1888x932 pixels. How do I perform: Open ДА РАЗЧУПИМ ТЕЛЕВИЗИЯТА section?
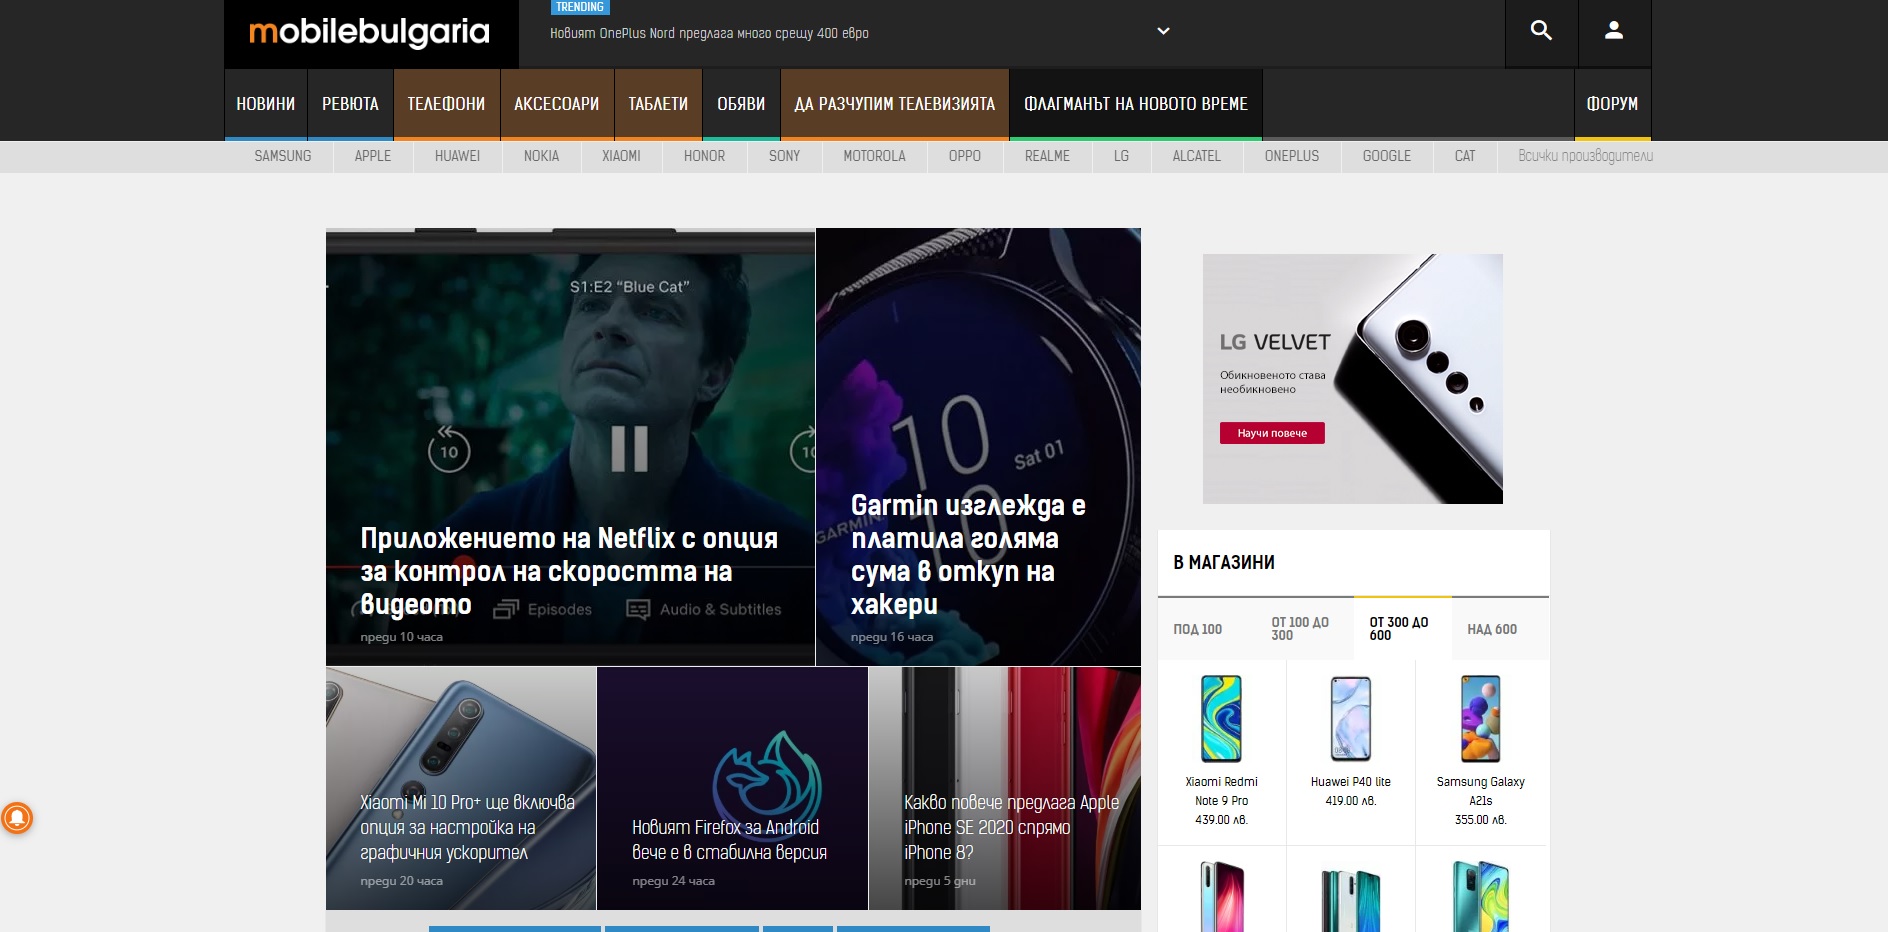pyautogui.click(x=895, y=104)
